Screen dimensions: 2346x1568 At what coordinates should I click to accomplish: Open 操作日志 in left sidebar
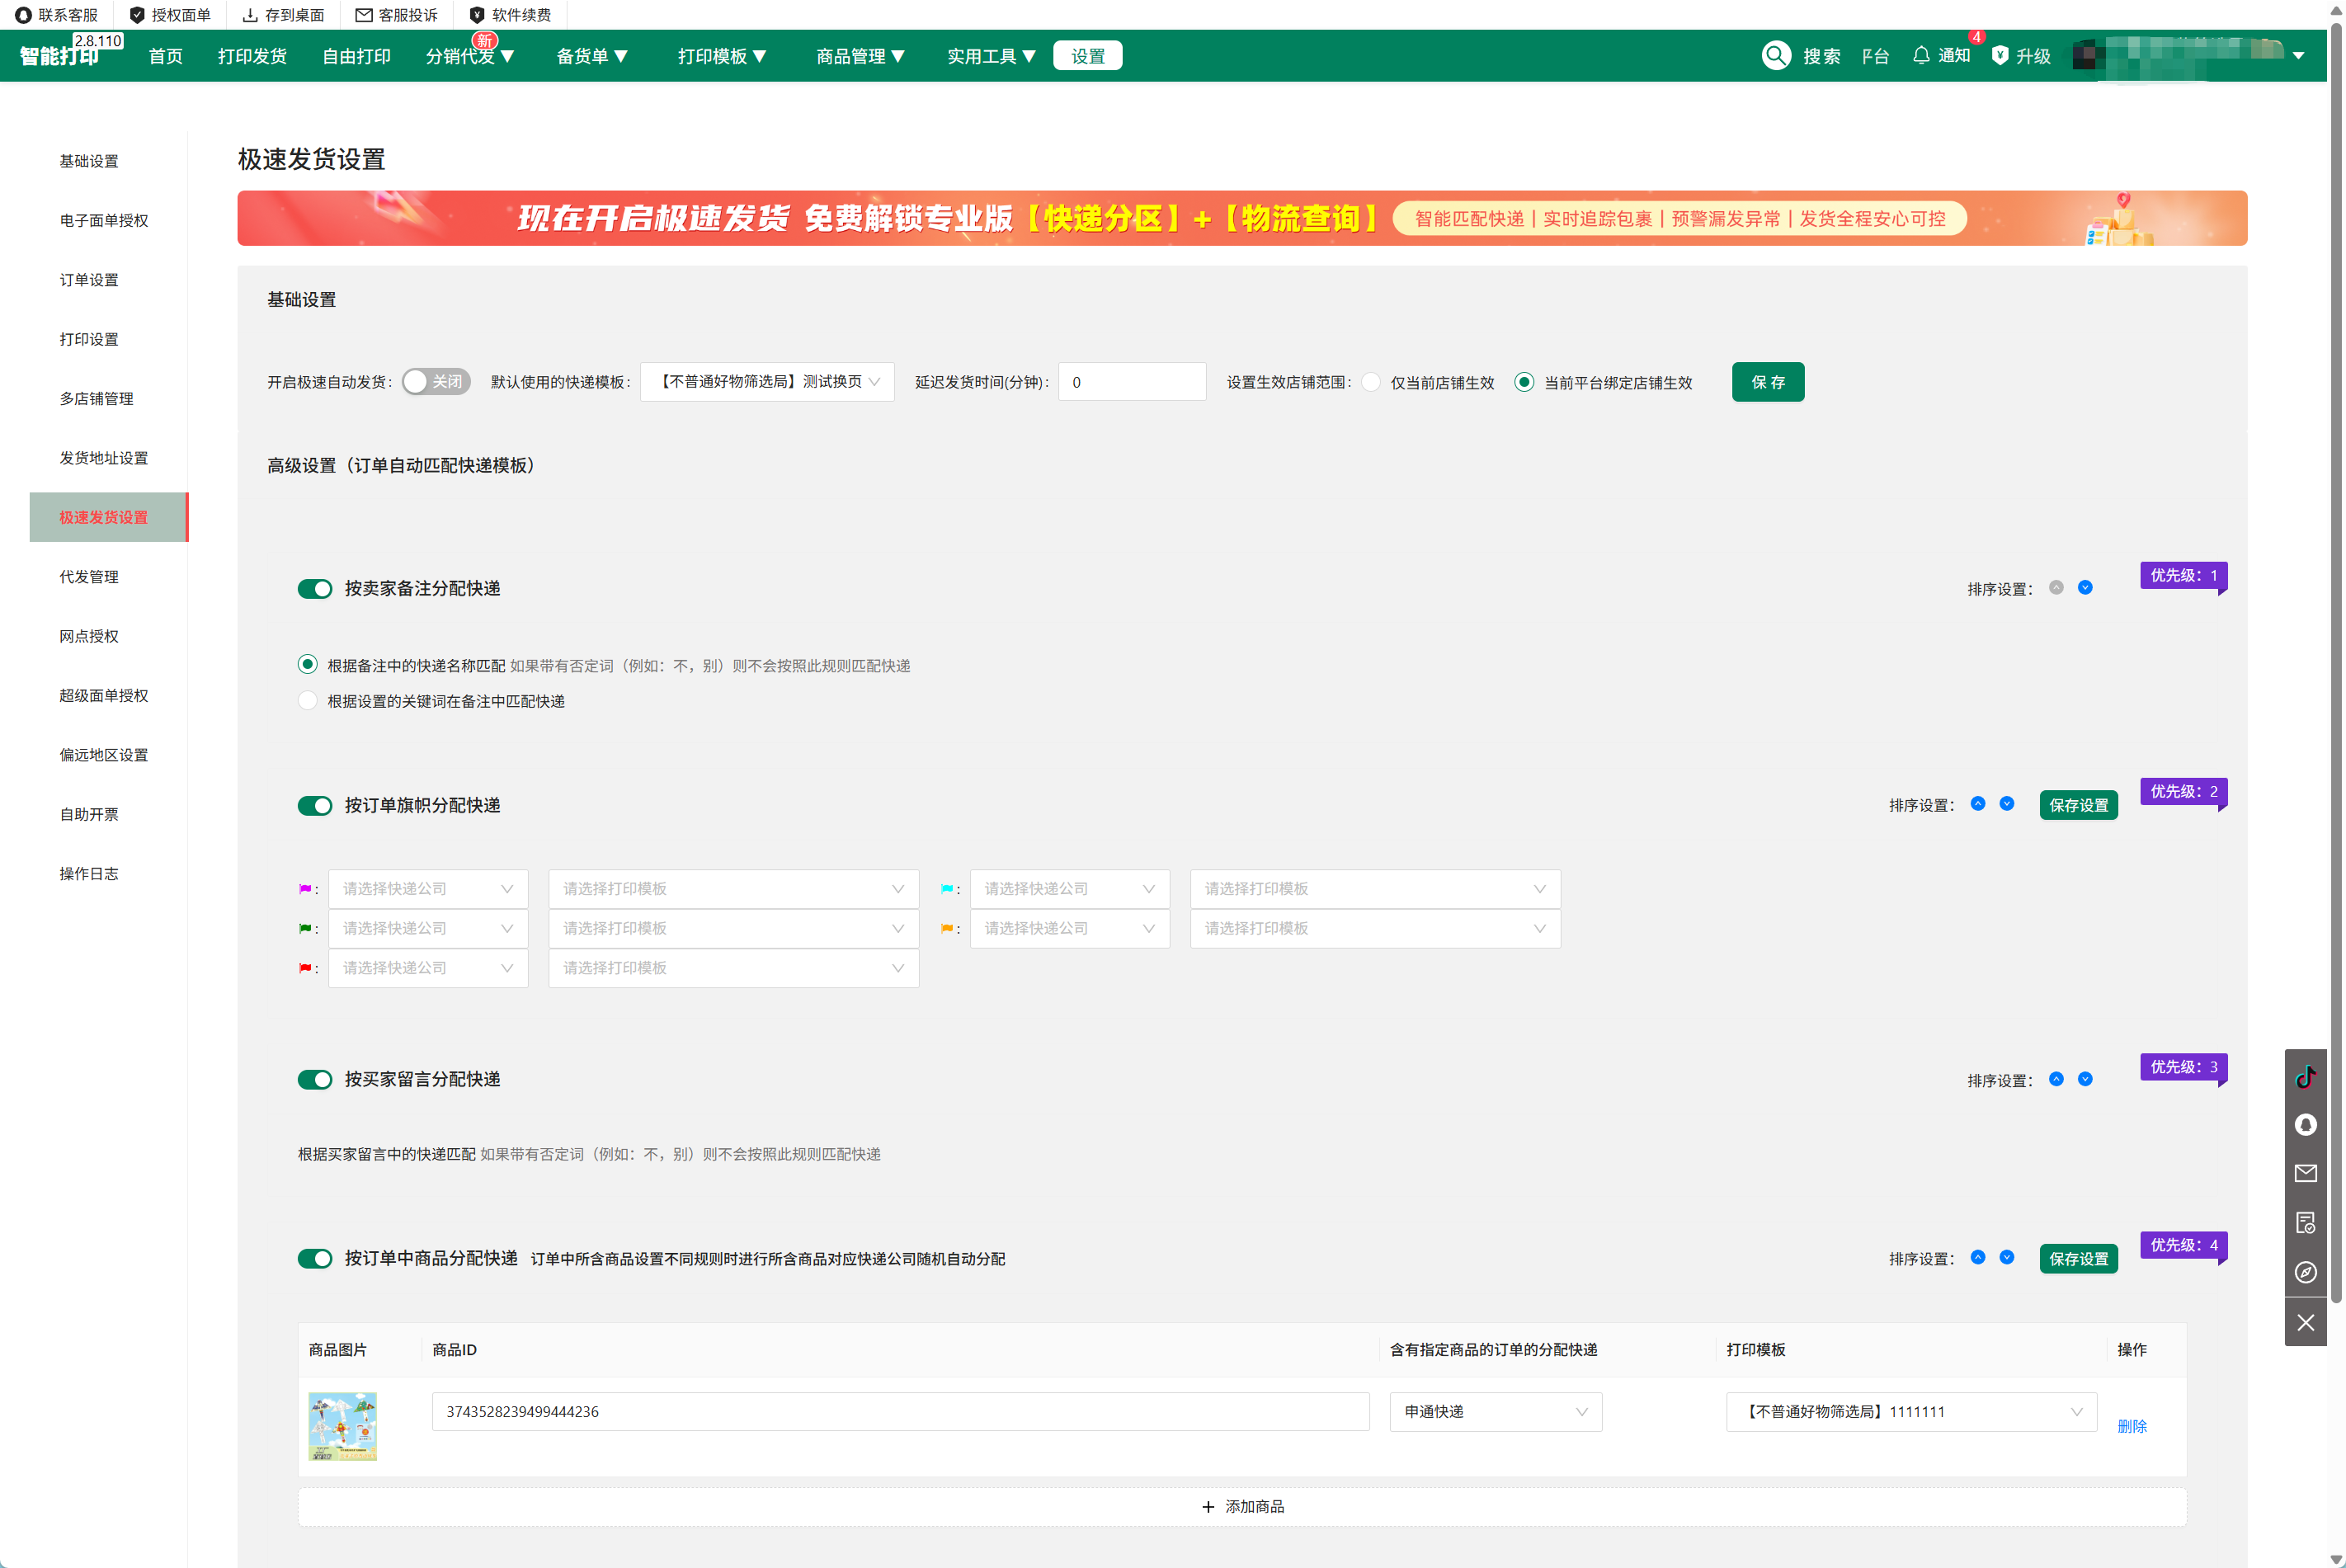click(89, 874)
